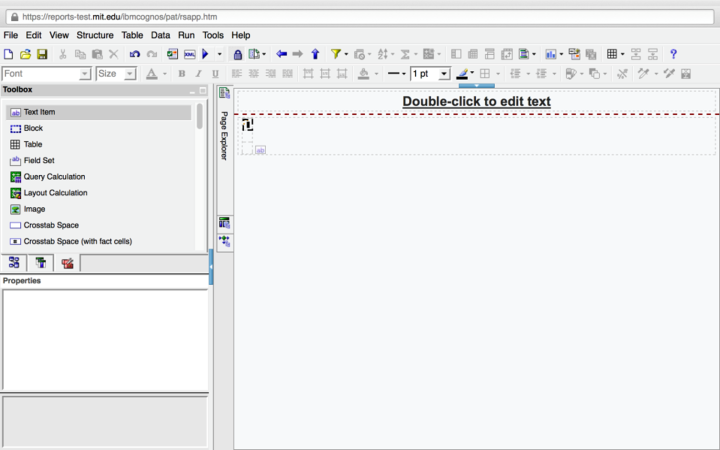Image resolution: width=720 pixels, height=450 pixels.
Task: Toggle Underline formatting
Action: pos(215,74)
